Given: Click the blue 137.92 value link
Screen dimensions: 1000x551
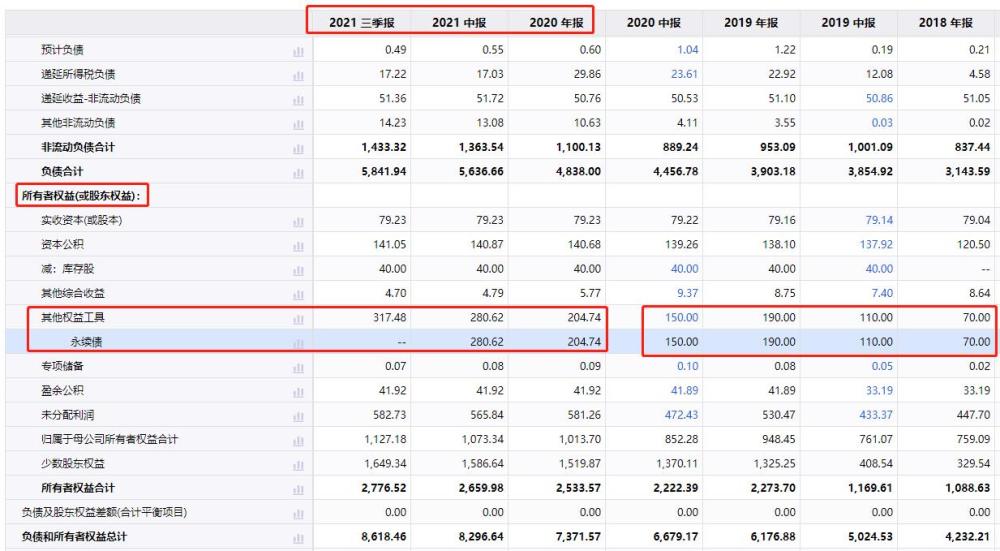Looking at the screenshot, I should click(849, 246).
